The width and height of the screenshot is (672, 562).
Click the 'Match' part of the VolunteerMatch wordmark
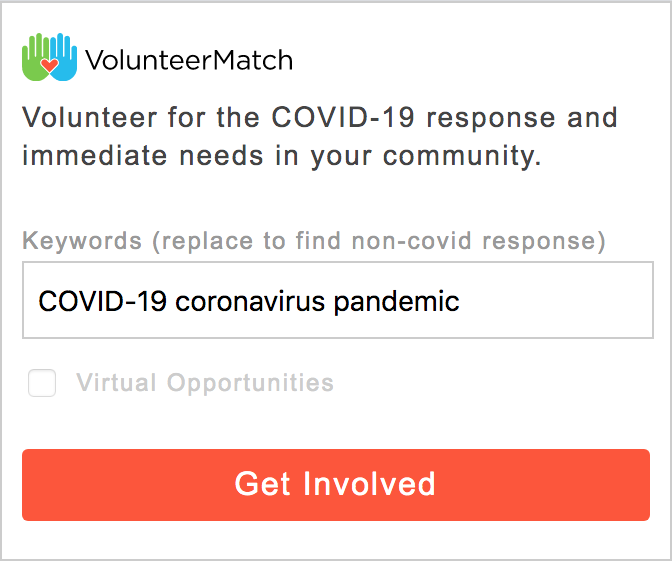253,60
